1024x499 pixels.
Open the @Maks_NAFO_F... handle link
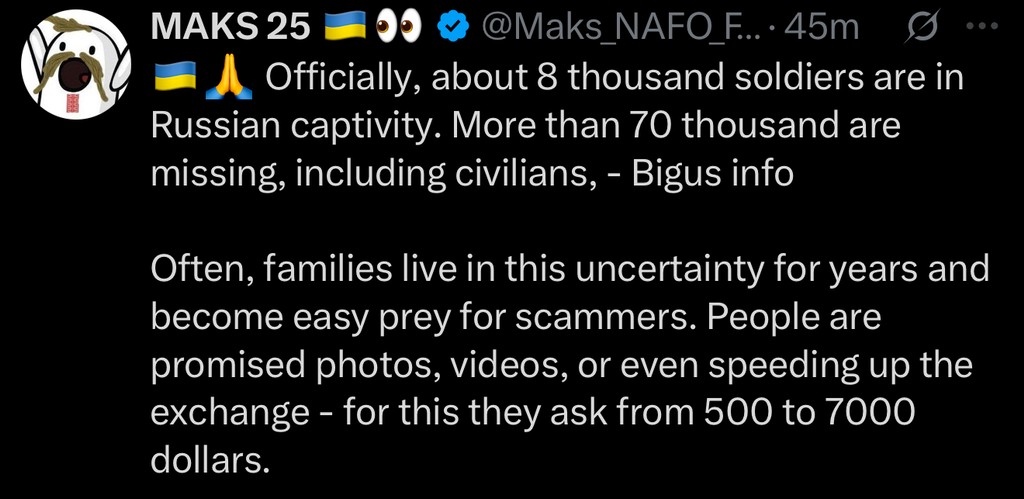tap(622, 28)
